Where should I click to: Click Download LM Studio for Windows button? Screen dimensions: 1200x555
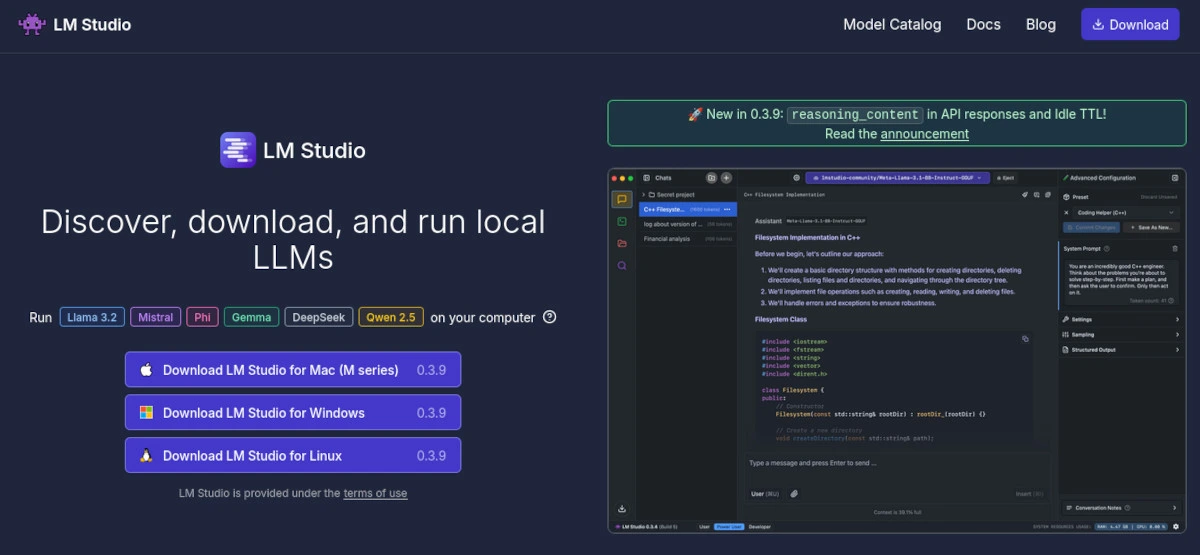click(293, 412)
